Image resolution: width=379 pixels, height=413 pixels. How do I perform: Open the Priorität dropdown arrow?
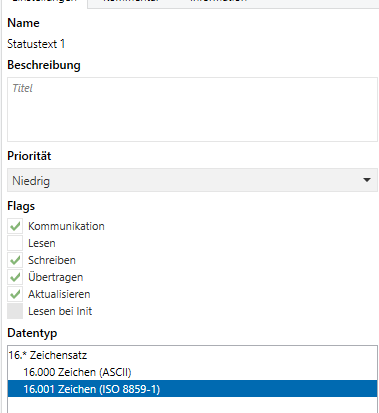pyautogui.click(x=367, y=180)
